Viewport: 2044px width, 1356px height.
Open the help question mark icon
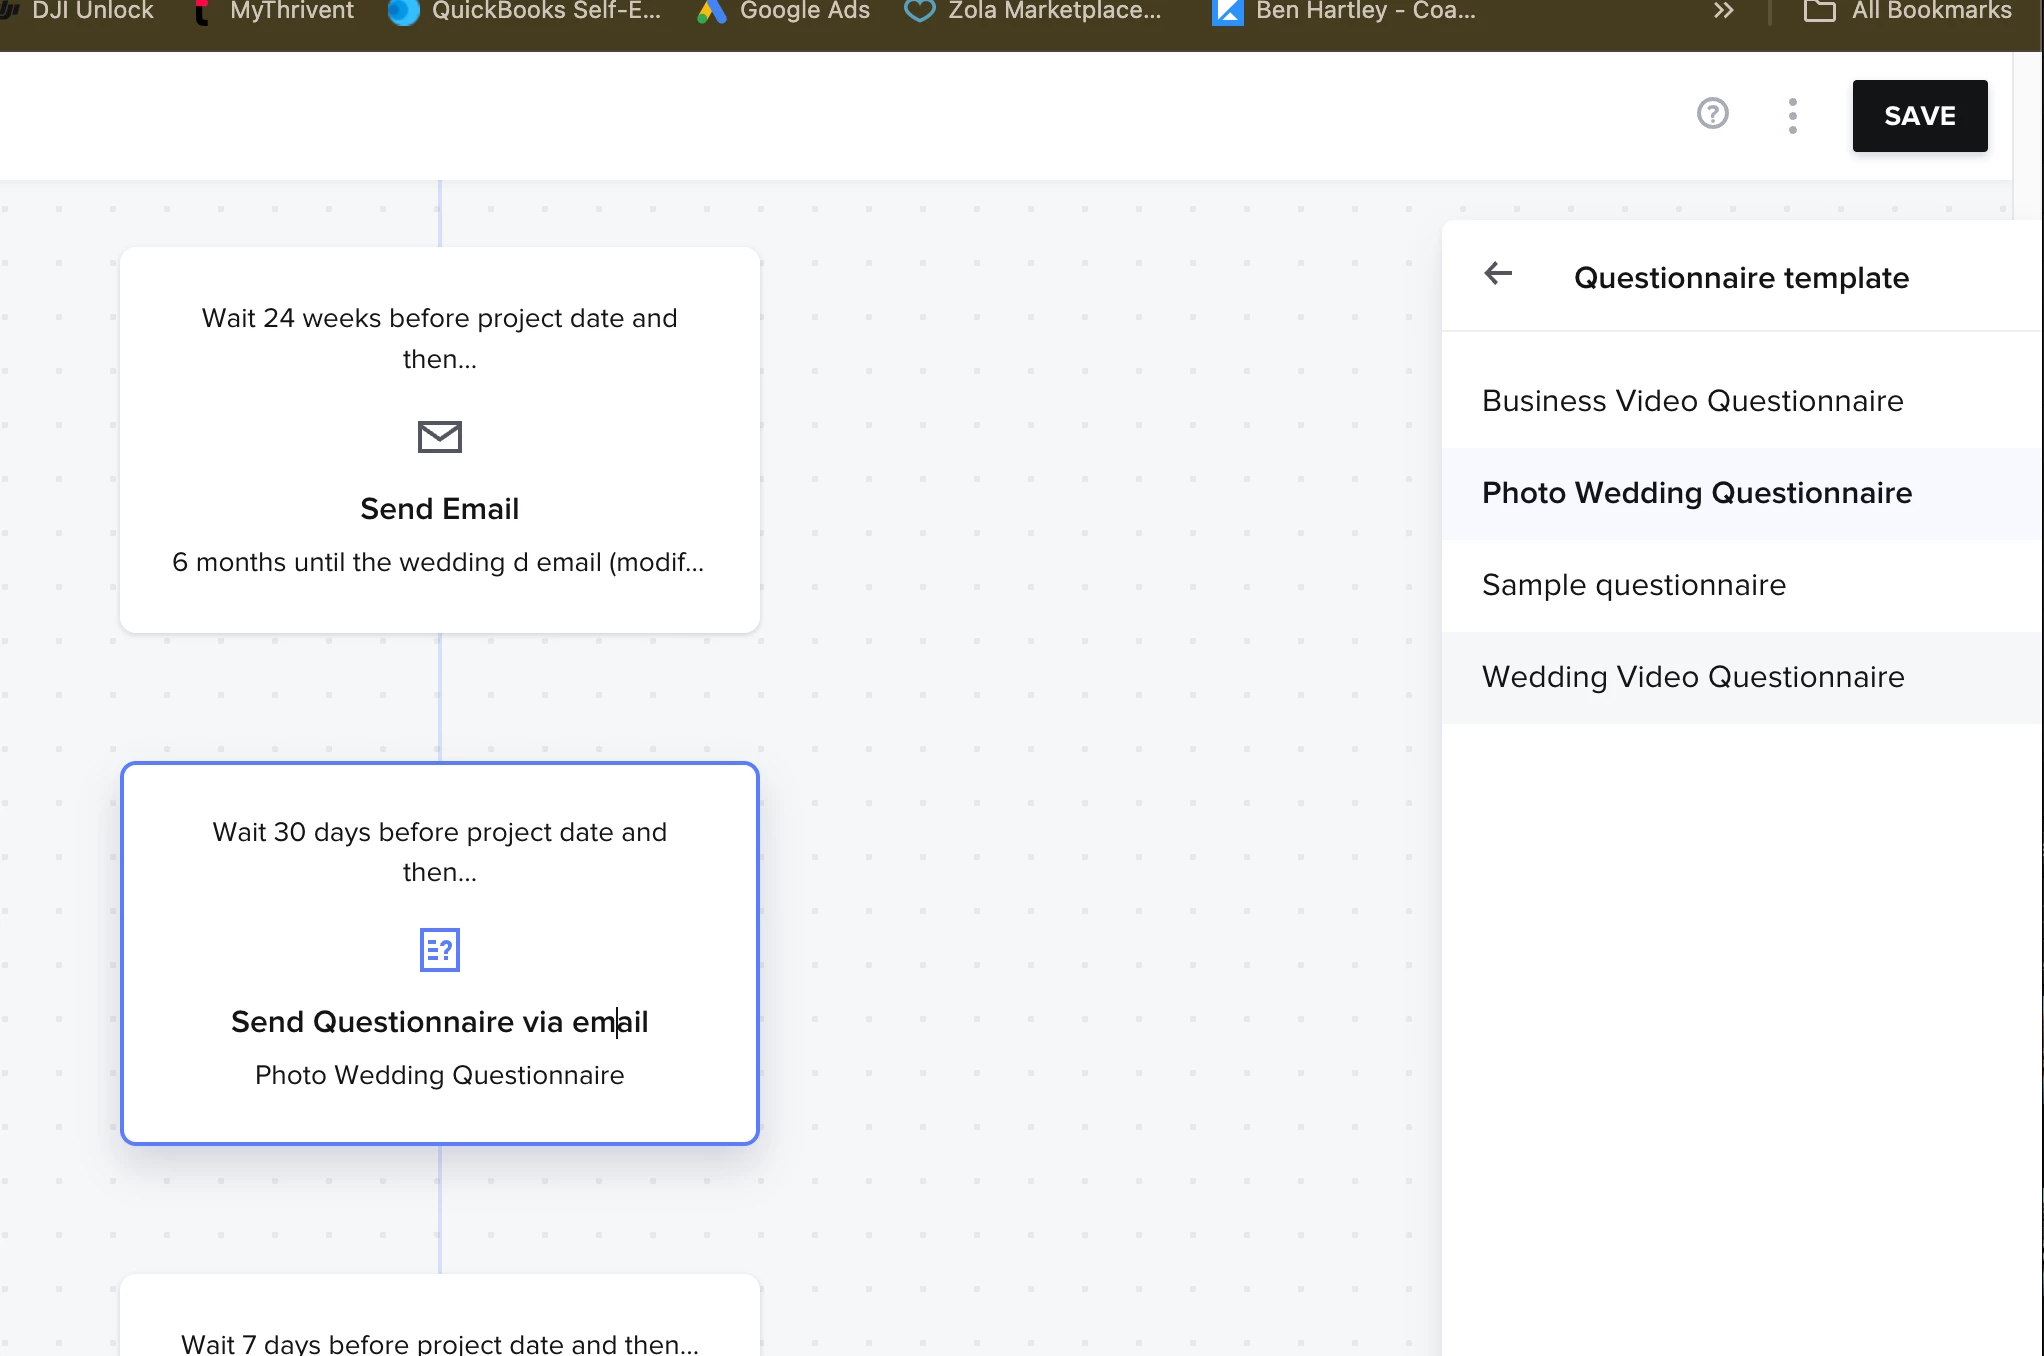click(1712, 114)
